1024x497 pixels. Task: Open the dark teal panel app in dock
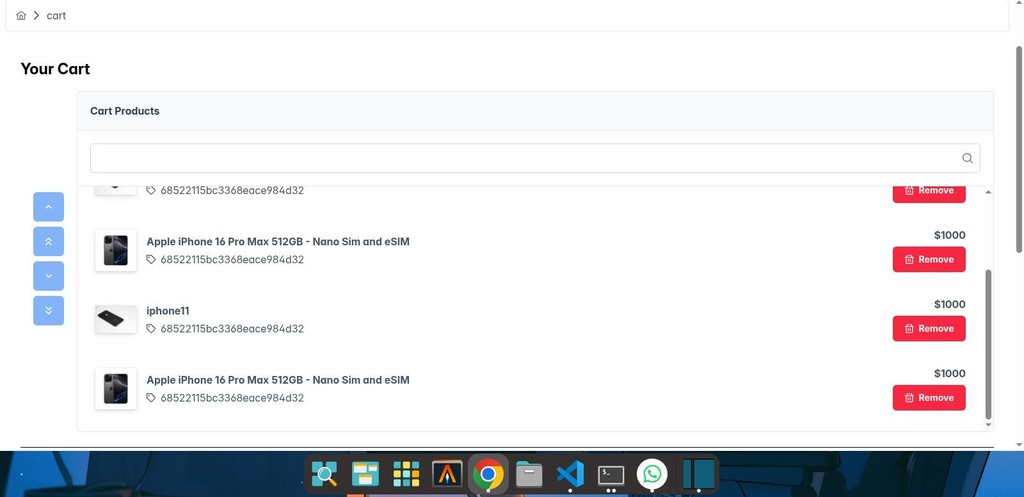pos(698,473)
